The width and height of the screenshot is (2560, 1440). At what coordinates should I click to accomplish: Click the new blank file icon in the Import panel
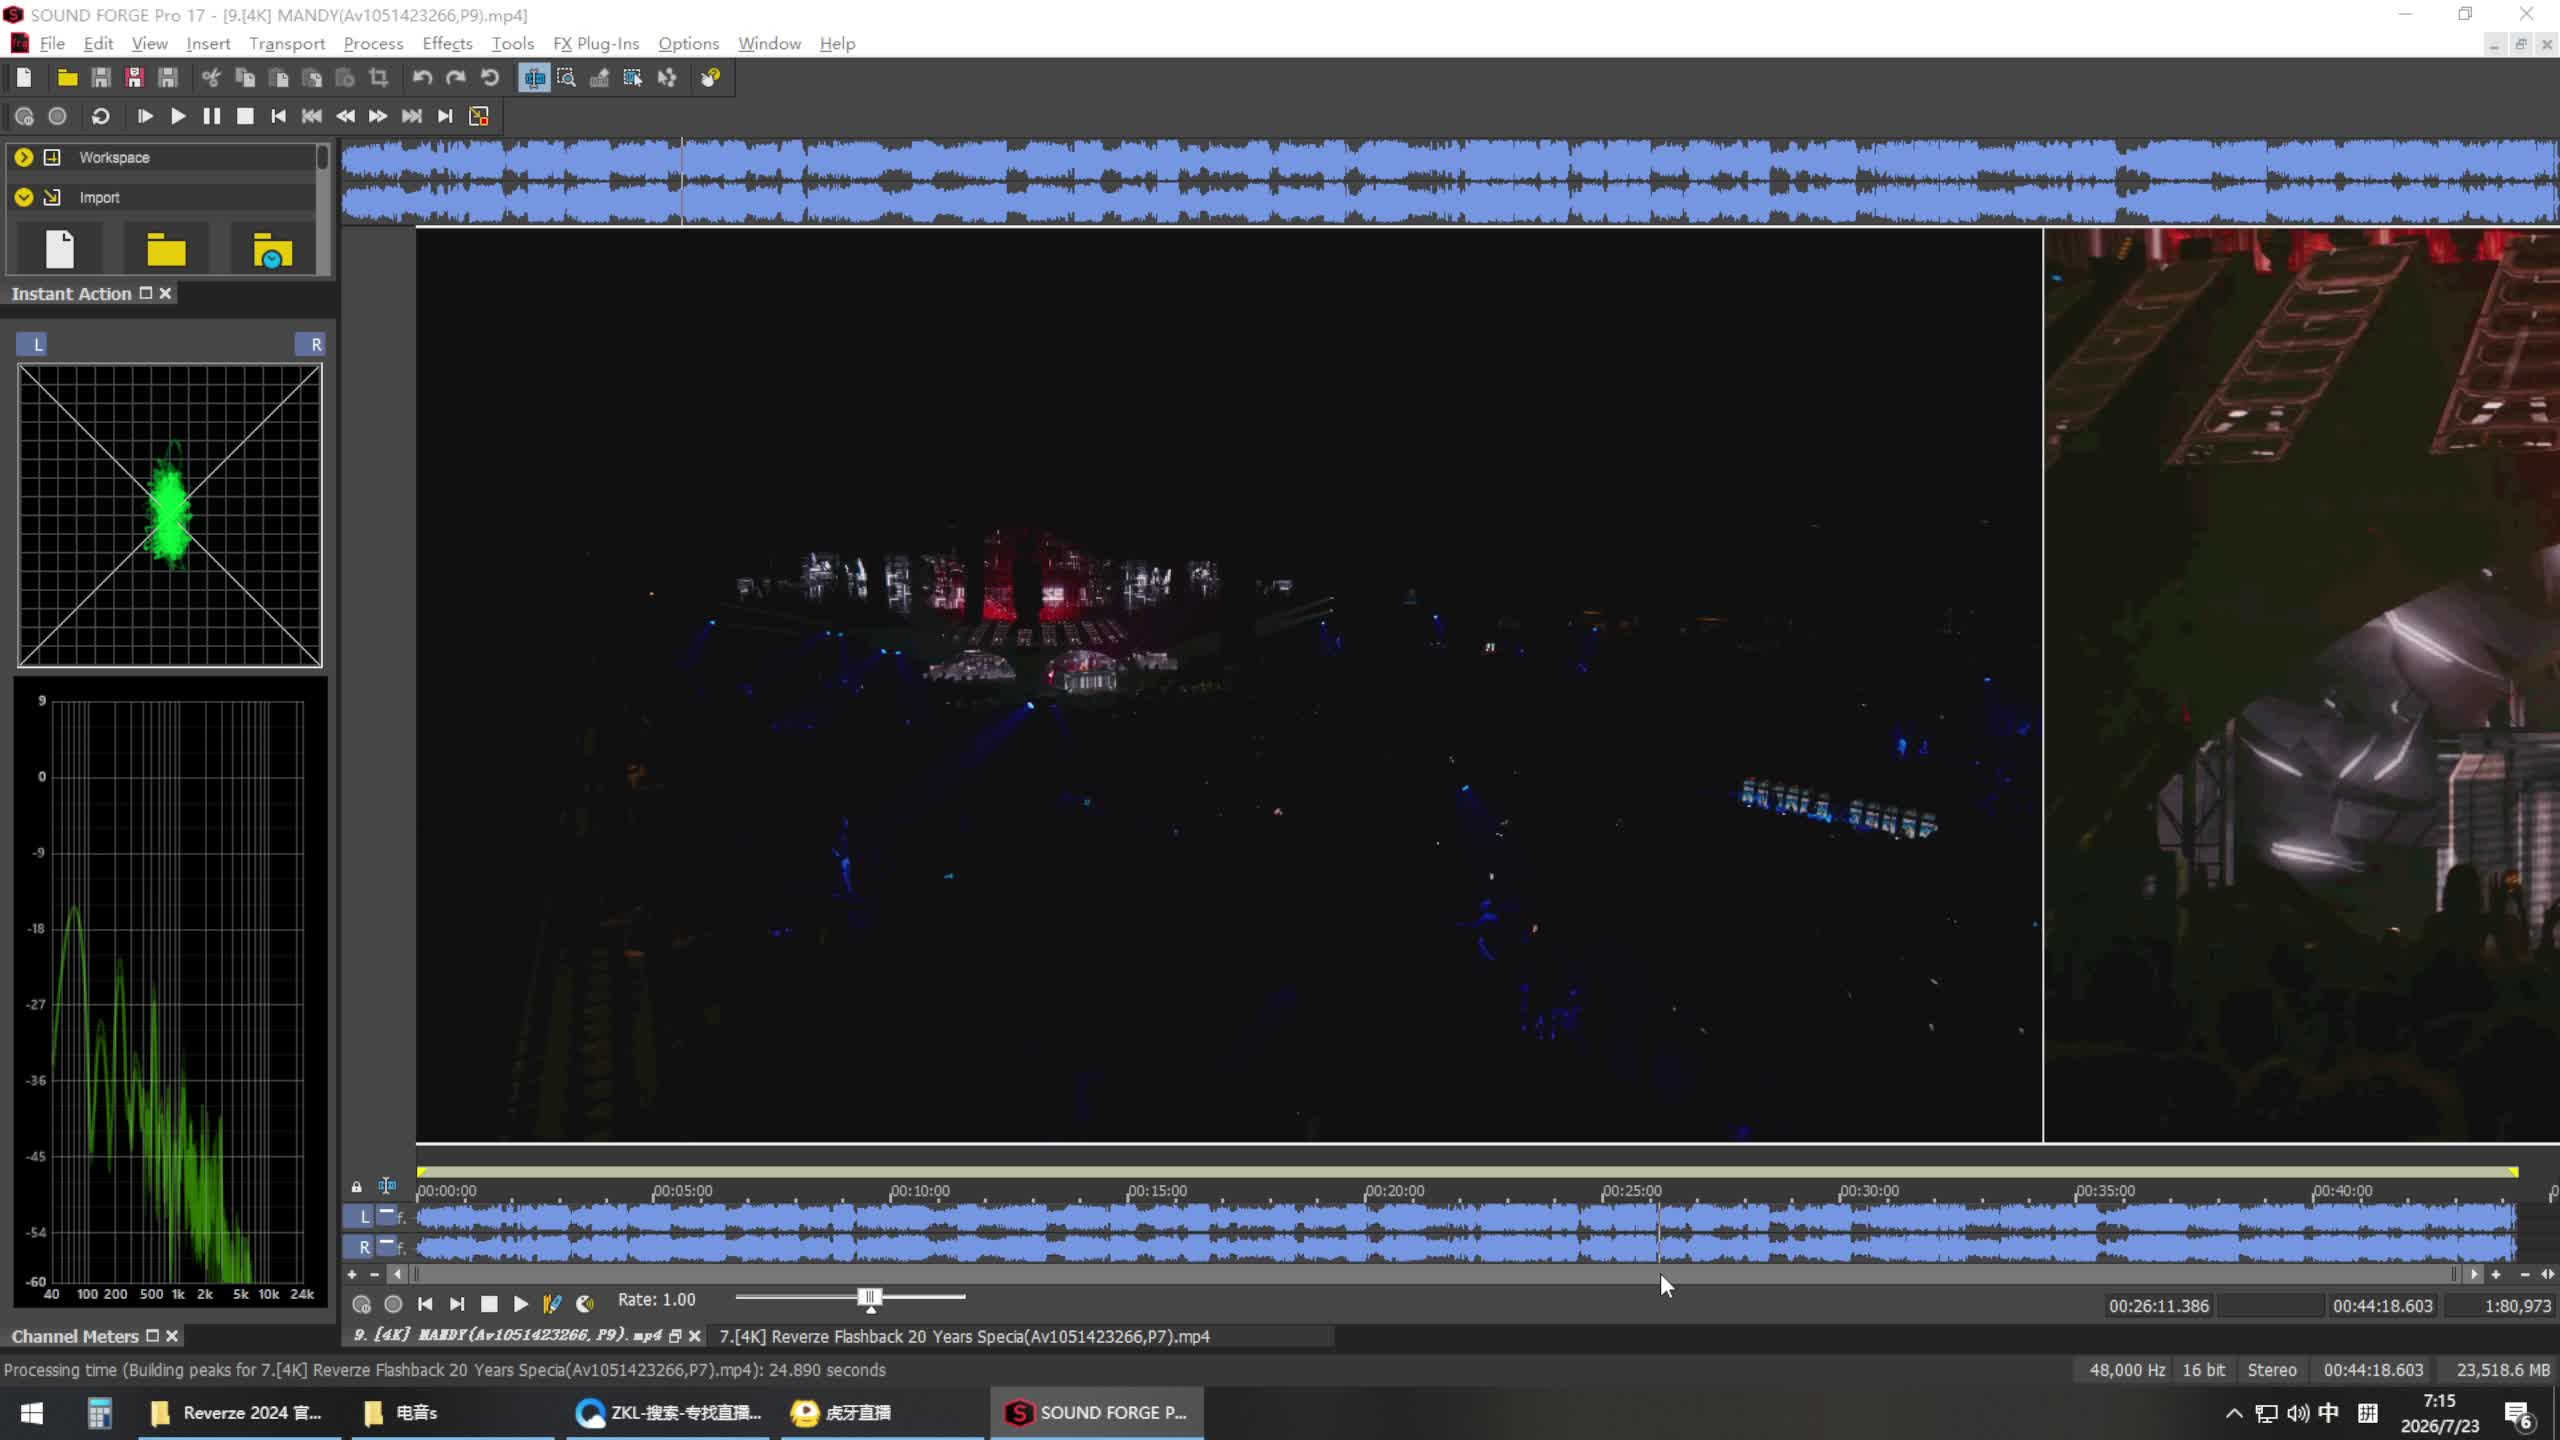[x=60, y=249]
